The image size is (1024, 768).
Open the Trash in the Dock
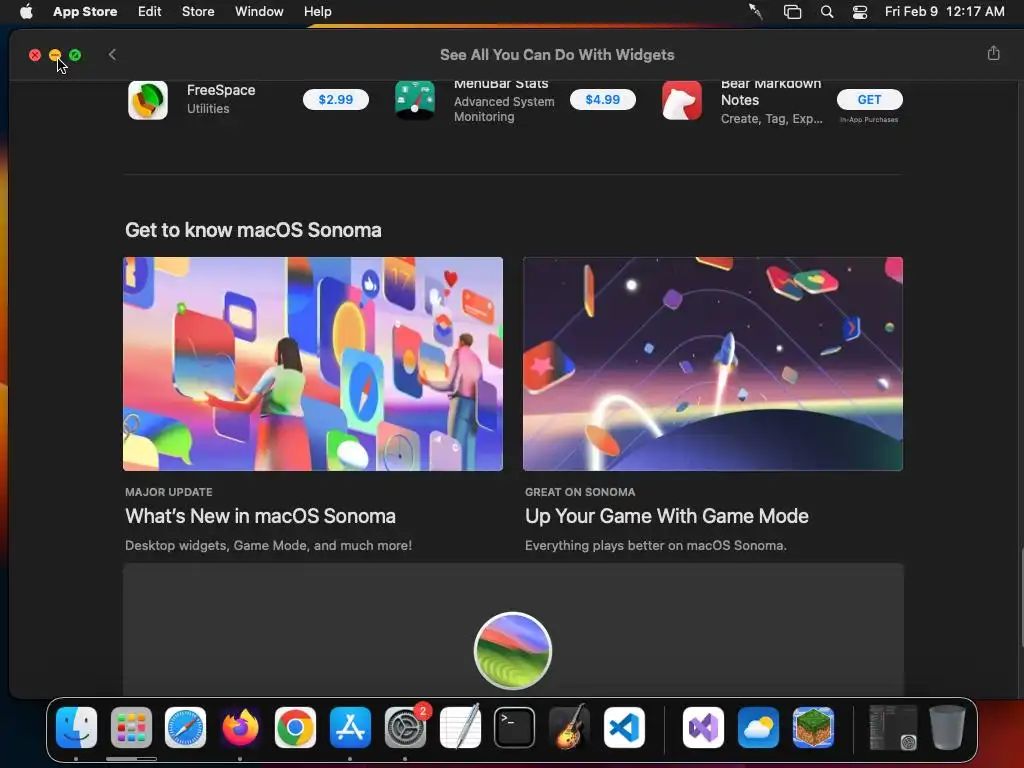[x=947, y=727]
